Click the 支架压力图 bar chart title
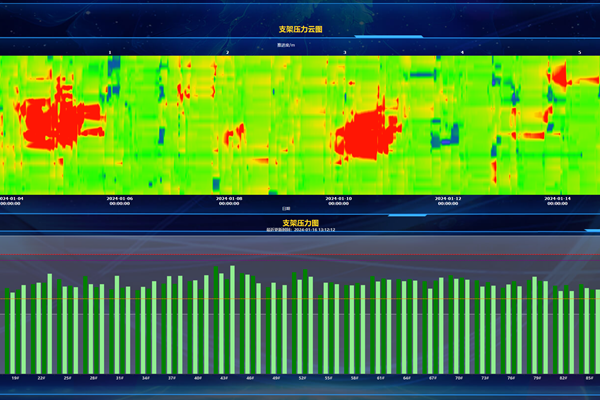This screenshot has height=400, width=600. coord(300,223)
